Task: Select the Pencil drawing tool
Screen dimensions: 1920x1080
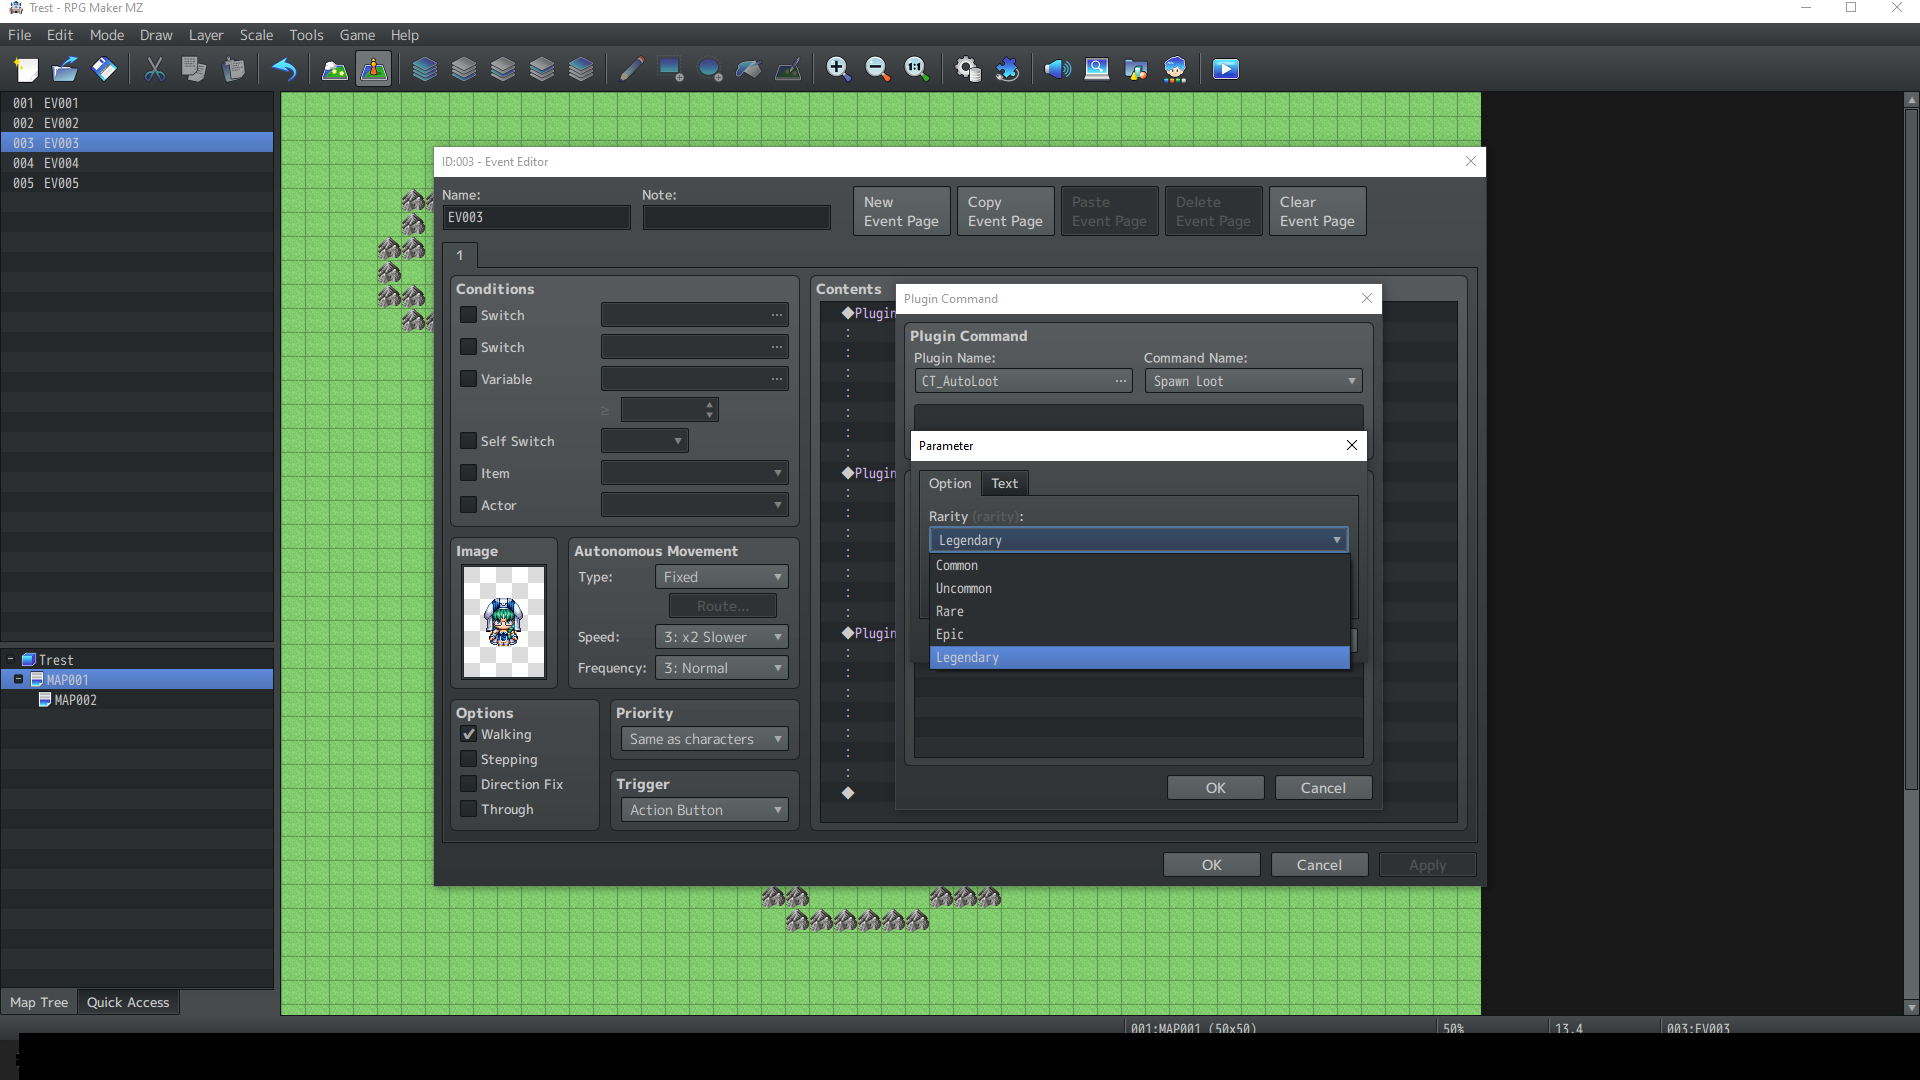Action: click(631, 69)
